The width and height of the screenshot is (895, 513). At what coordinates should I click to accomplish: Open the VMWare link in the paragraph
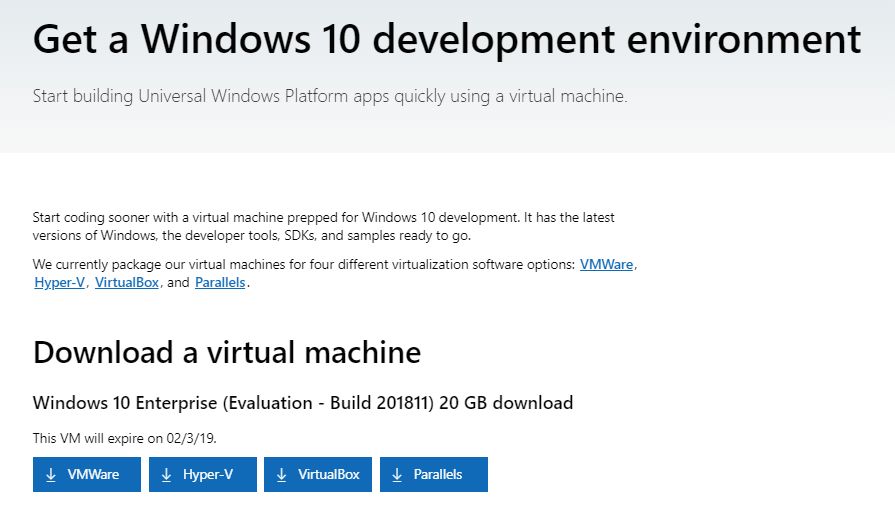click(606, 265)
